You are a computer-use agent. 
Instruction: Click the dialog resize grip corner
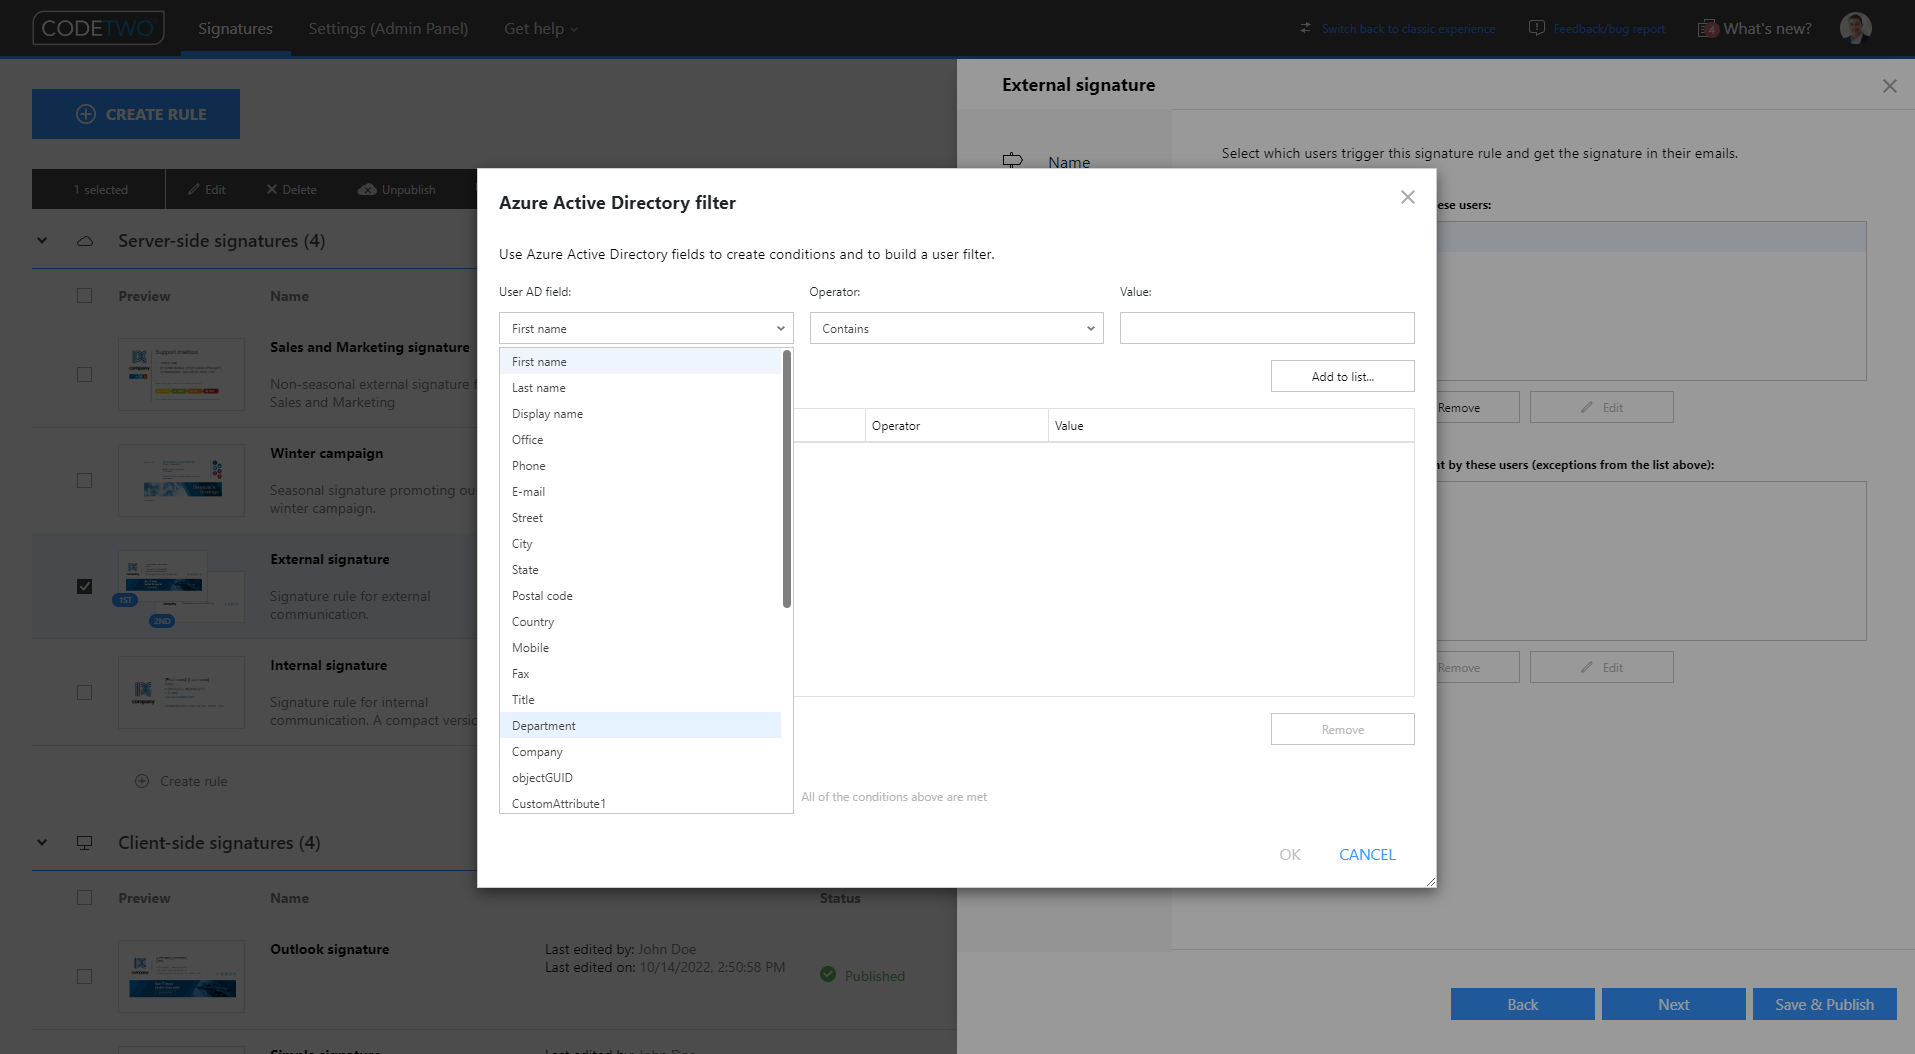point(1431,881)
